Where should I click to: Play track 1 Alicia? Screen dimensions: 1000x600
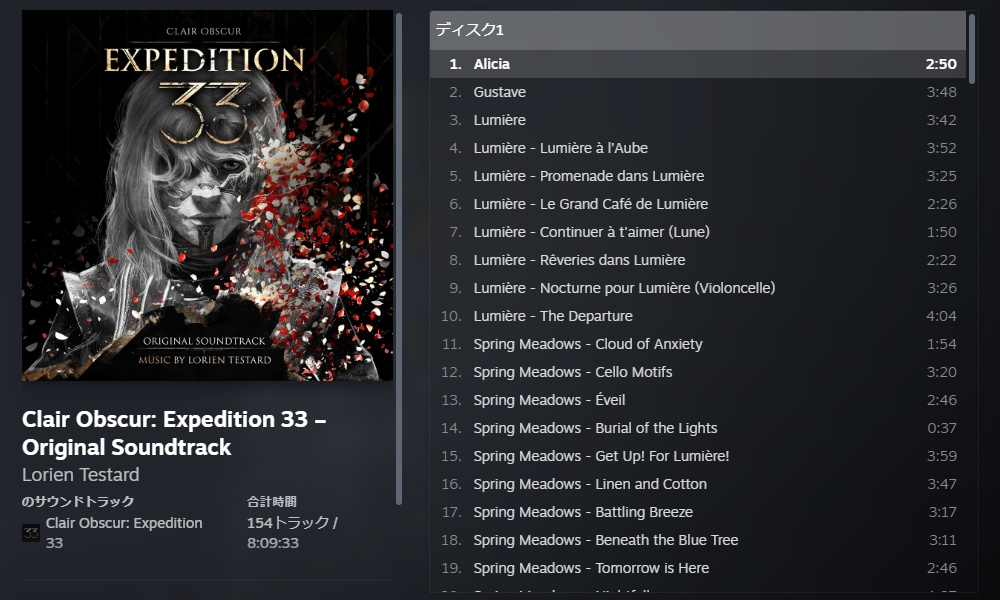tap(698, 64)
